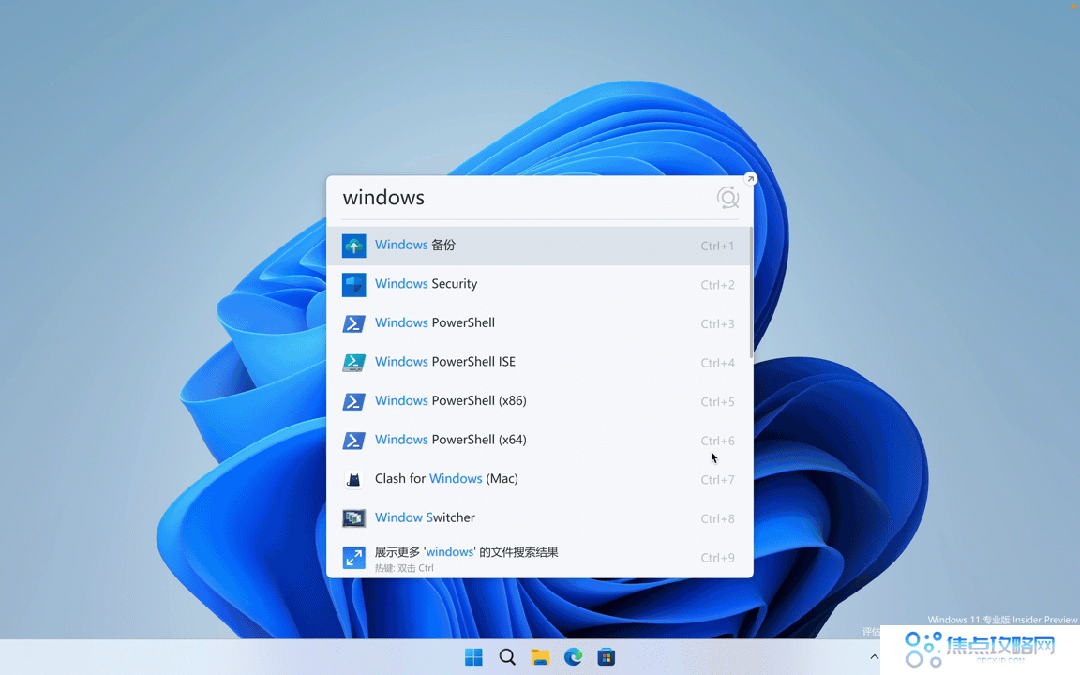Click the 'Ctrl+8' shortcut label

(x=717, y=519)
